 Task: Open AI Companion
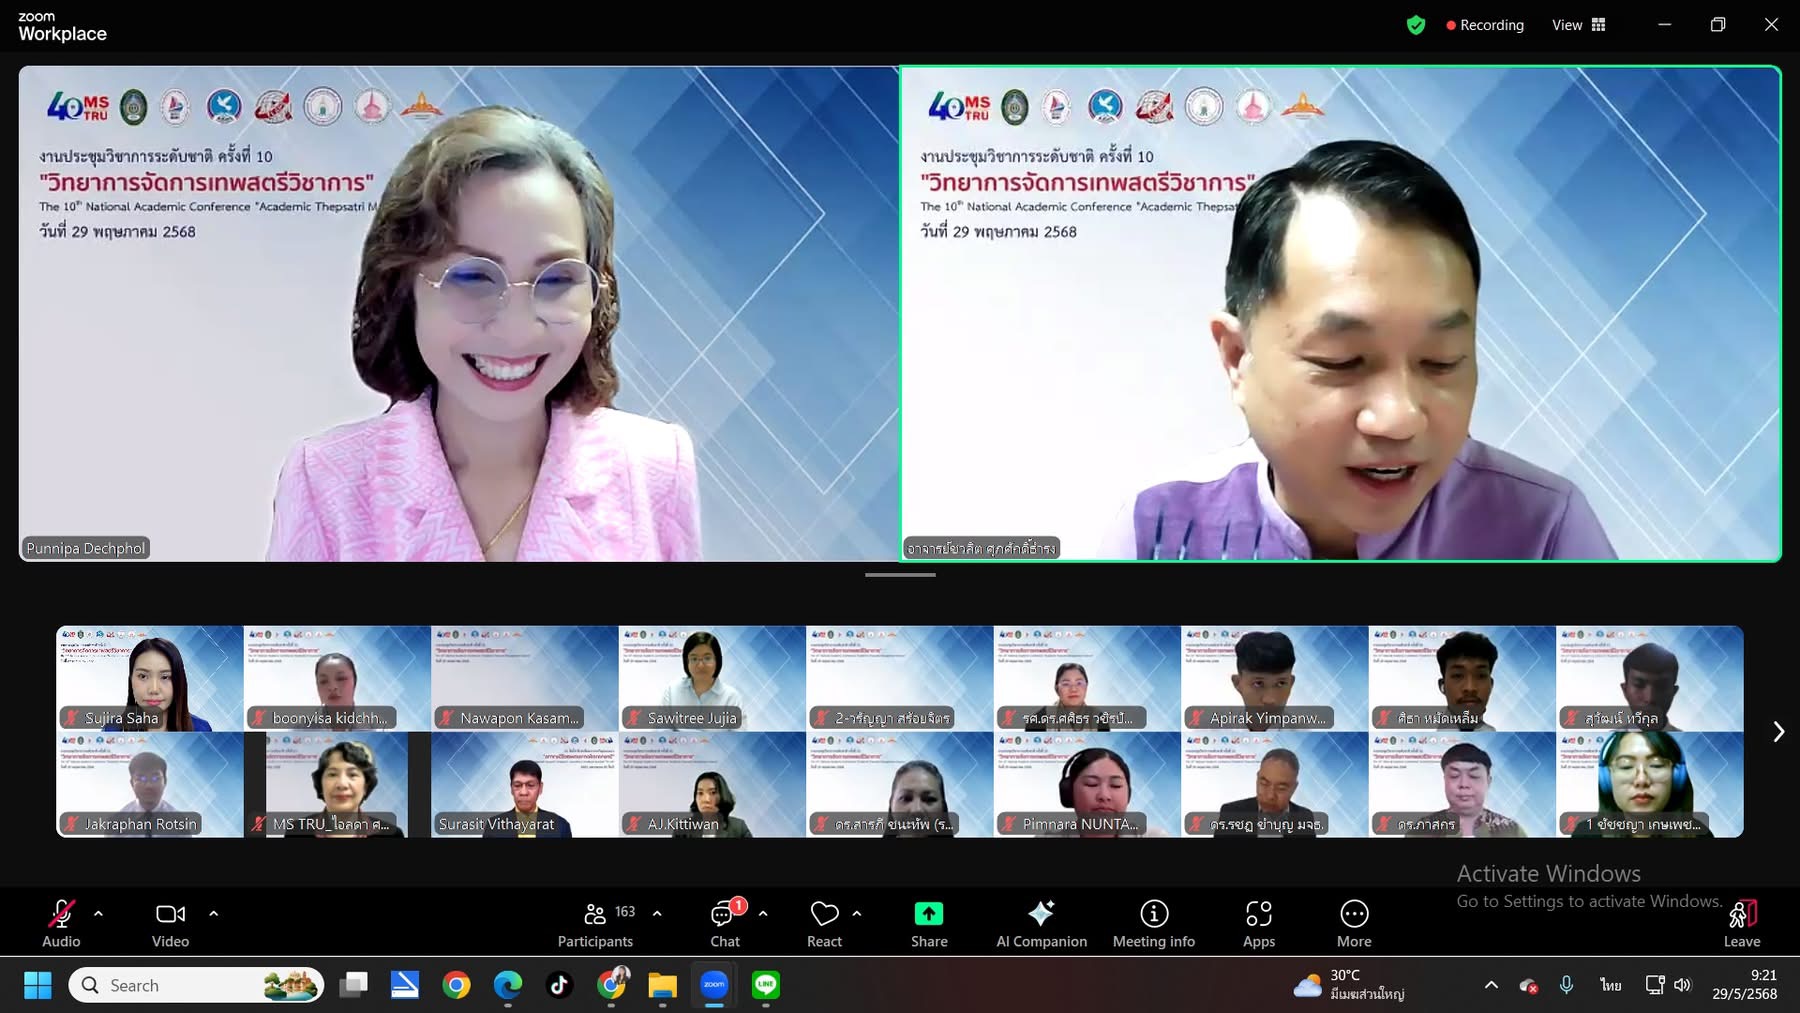1041,924
